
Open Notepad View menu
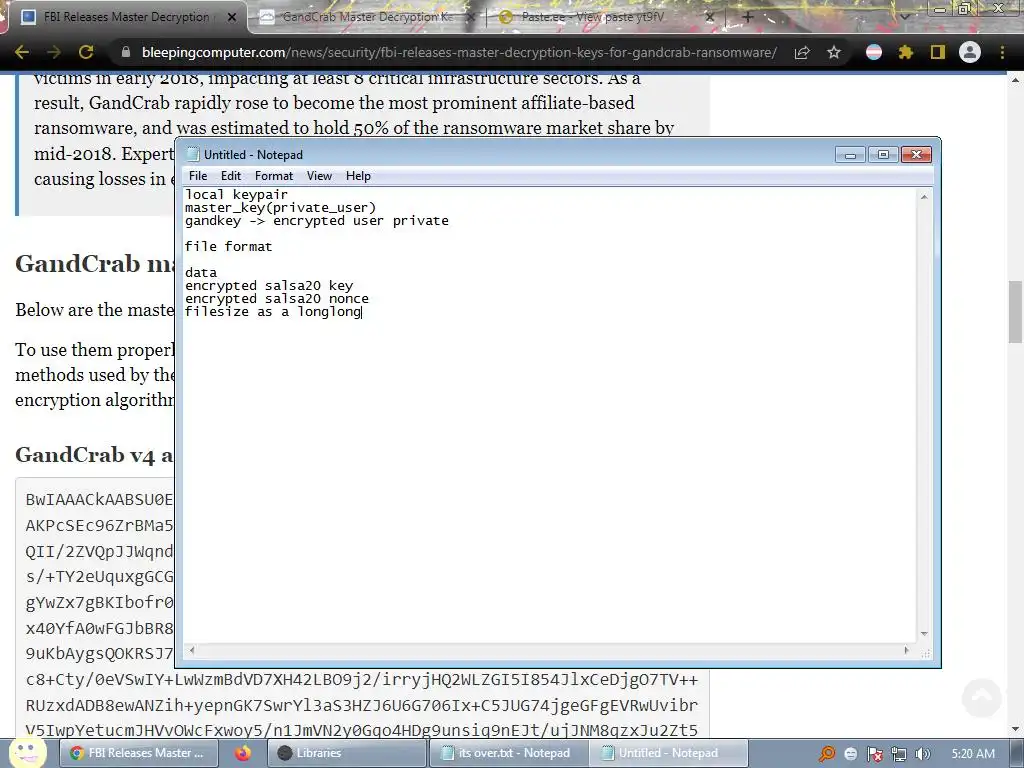click(x=319, y=176)
